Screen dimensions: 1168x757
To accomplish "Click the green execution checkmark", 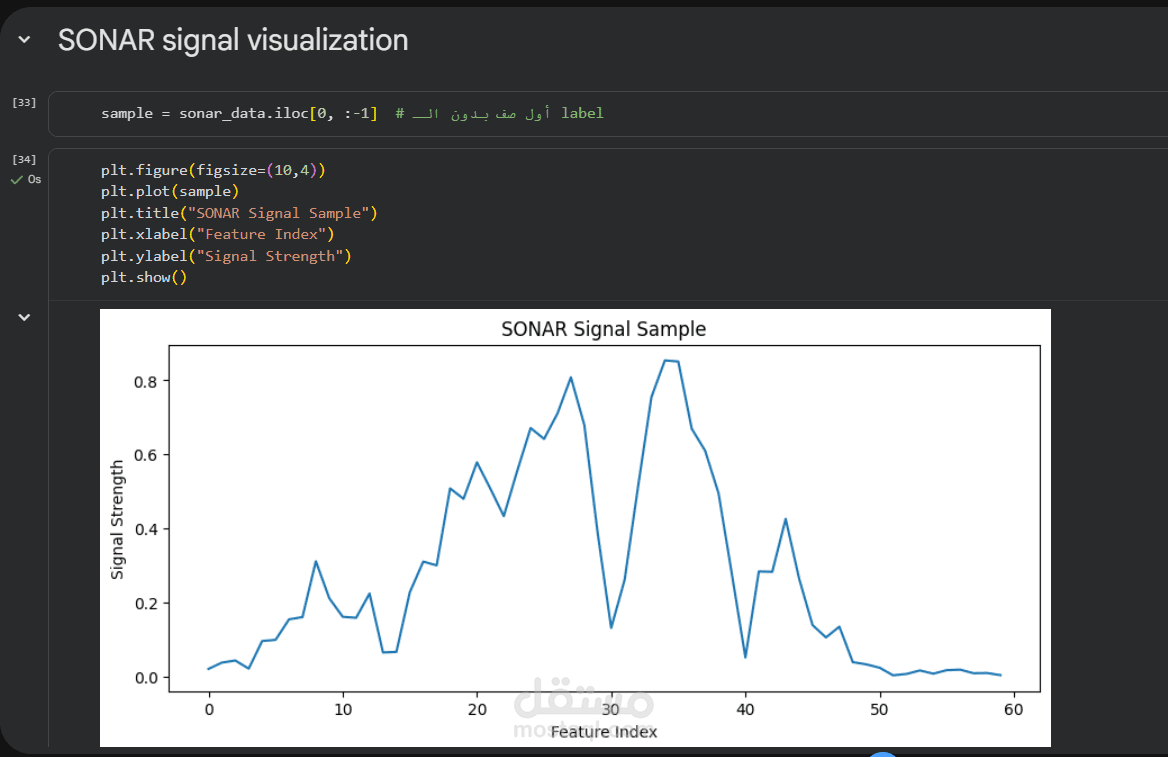I will point(16,180).
